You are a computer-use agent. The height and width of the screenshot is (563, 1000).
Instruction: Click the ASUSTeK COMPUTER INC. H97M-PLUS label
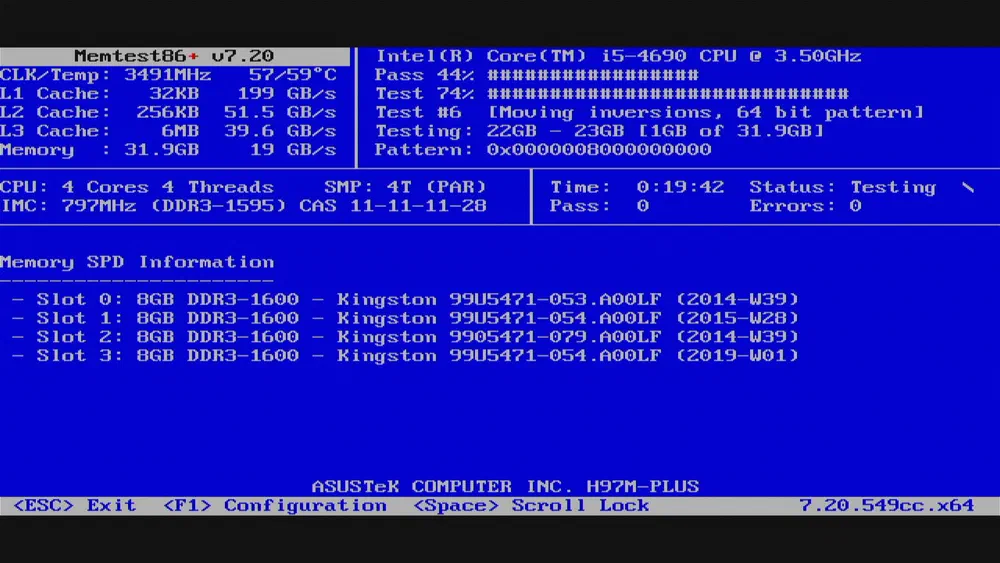(505, 486)
